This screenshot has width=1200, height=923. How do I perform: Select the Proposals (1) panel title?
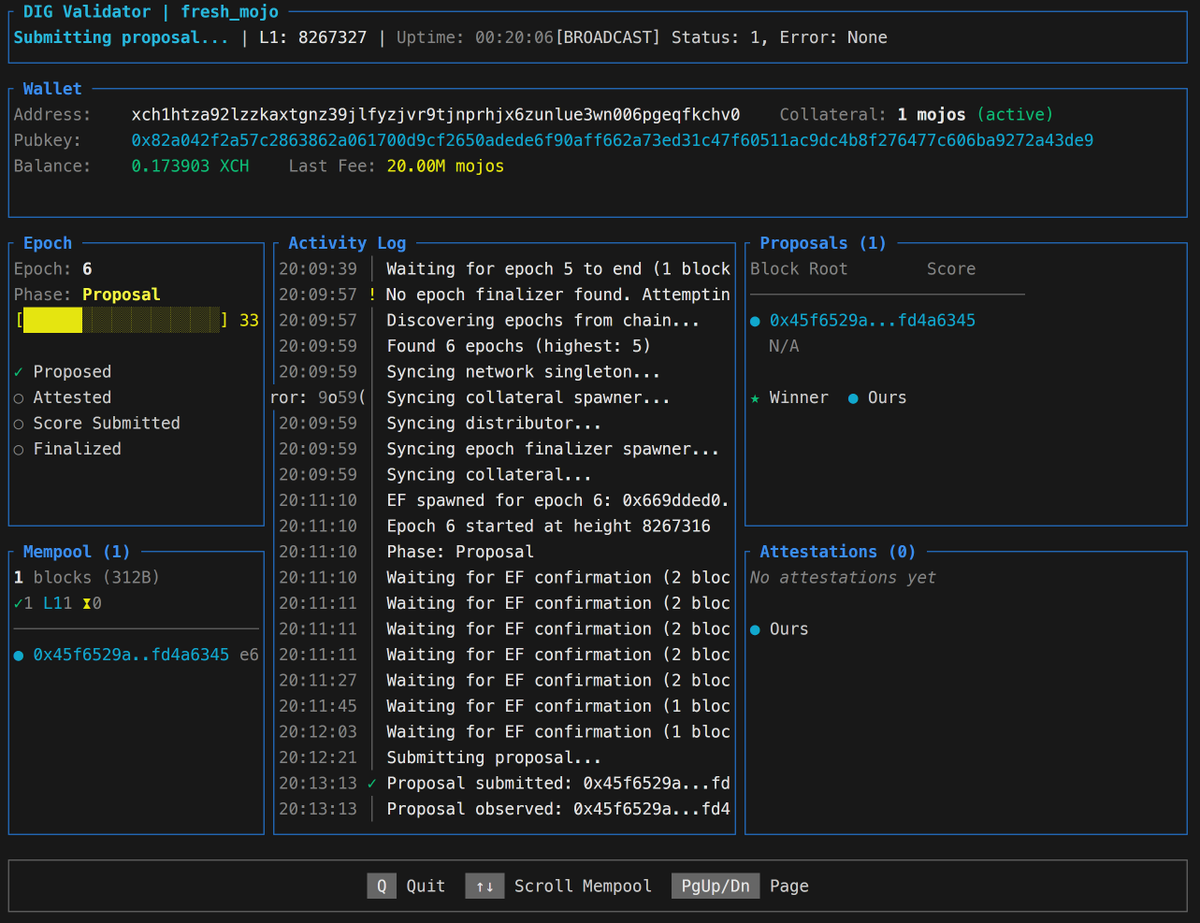pyautogui.click(x=823, y=243)
